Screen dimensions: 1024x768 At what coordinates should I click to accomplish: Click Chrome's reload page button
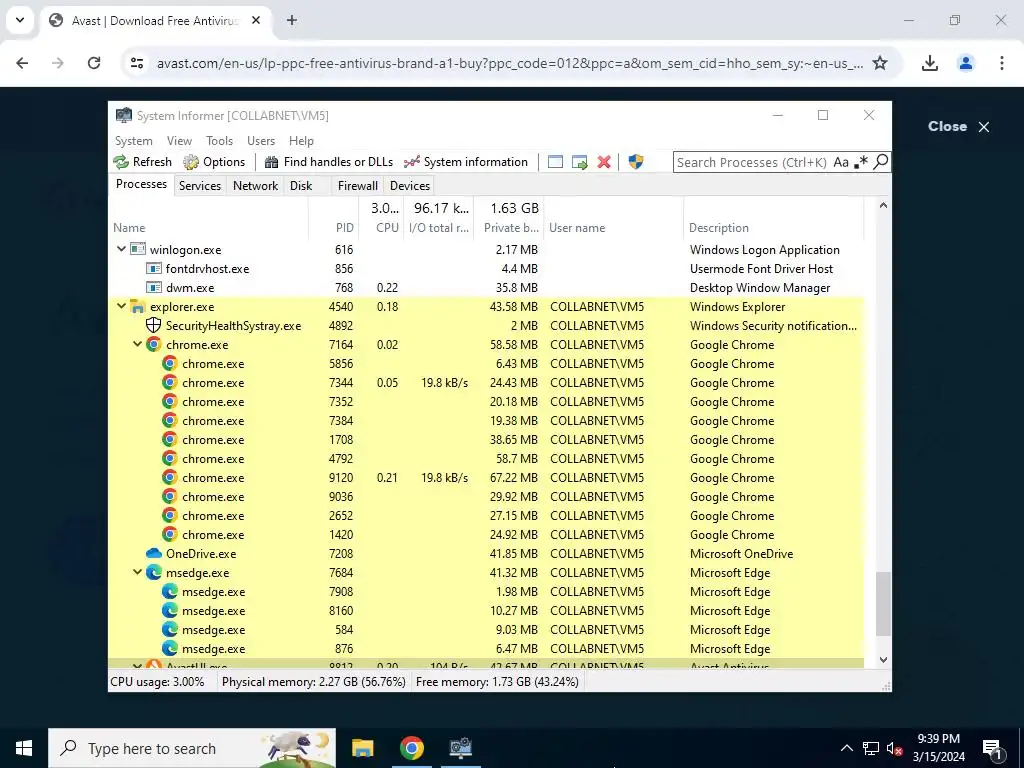coord(94,63)
